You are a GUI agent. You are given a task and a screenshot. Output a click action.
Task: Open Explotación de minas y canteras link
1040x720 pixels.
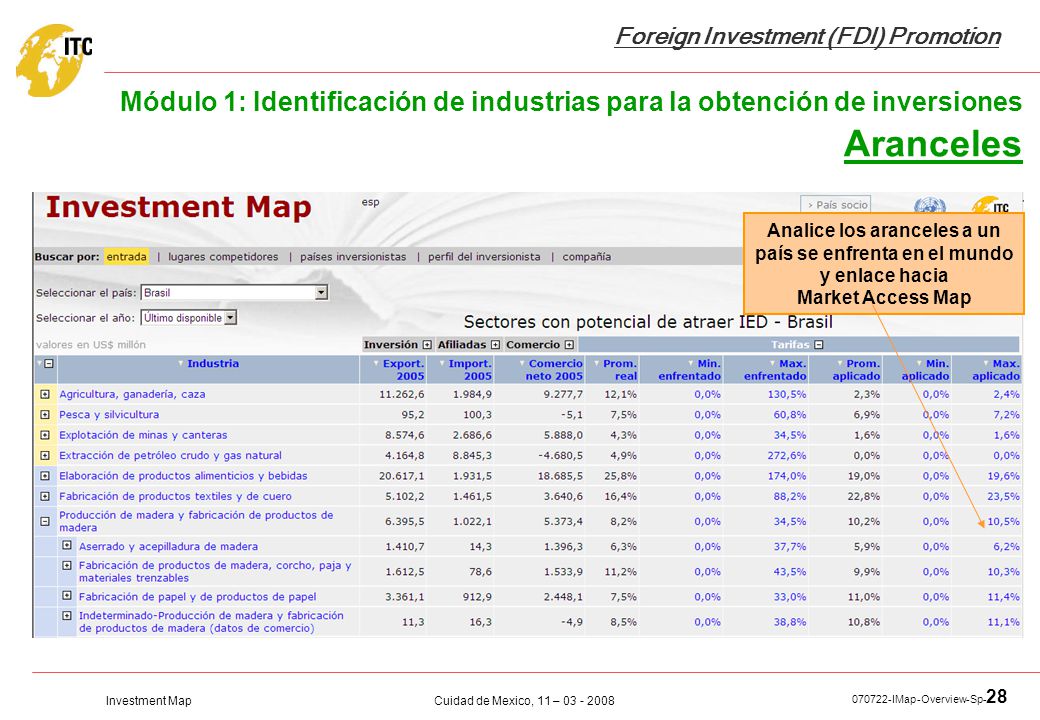[x=143, y=436]
